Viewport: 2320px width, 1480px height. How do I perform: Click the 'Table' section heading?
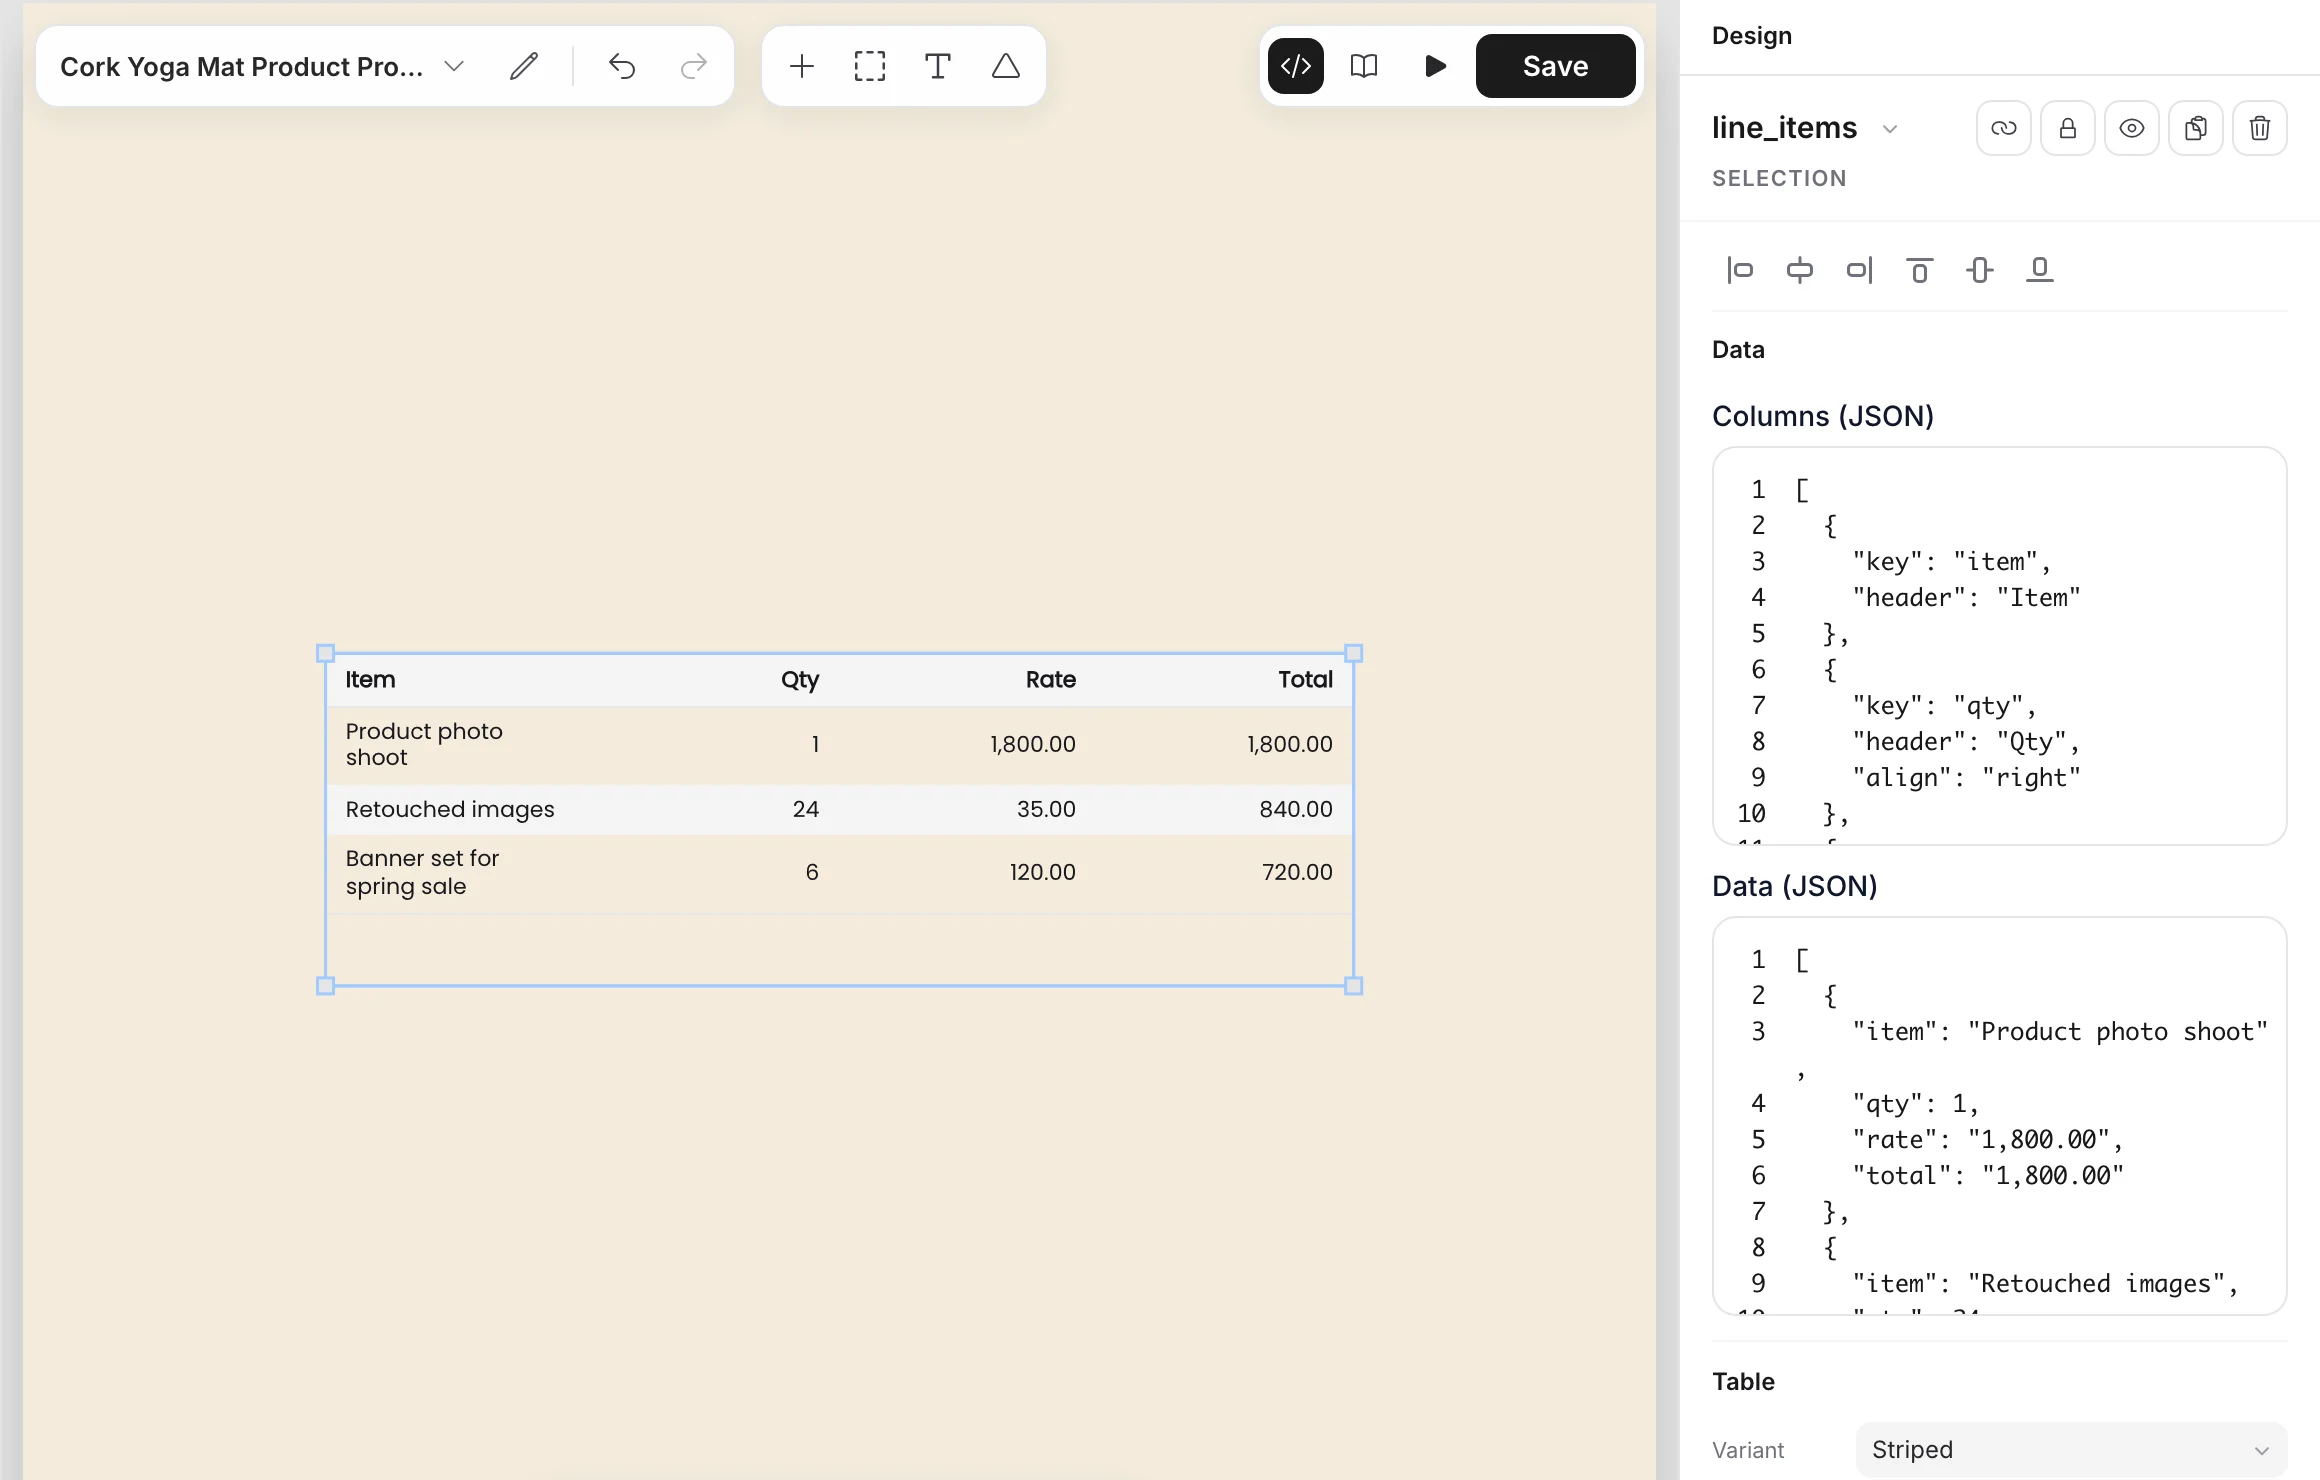(x=1743, y=1382)
